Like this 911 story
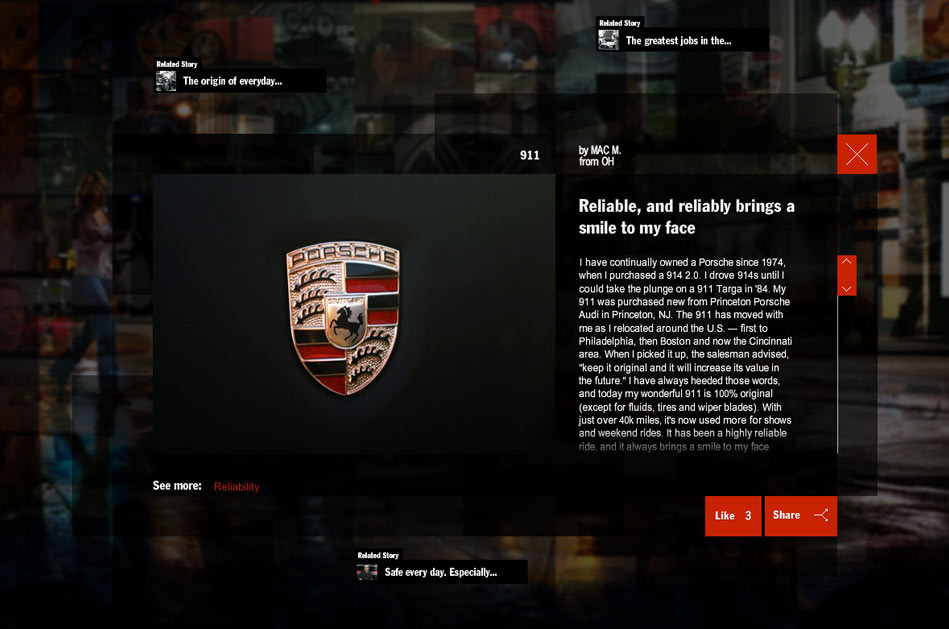Screen dimensions: 949x629 (x=733, y=516)
